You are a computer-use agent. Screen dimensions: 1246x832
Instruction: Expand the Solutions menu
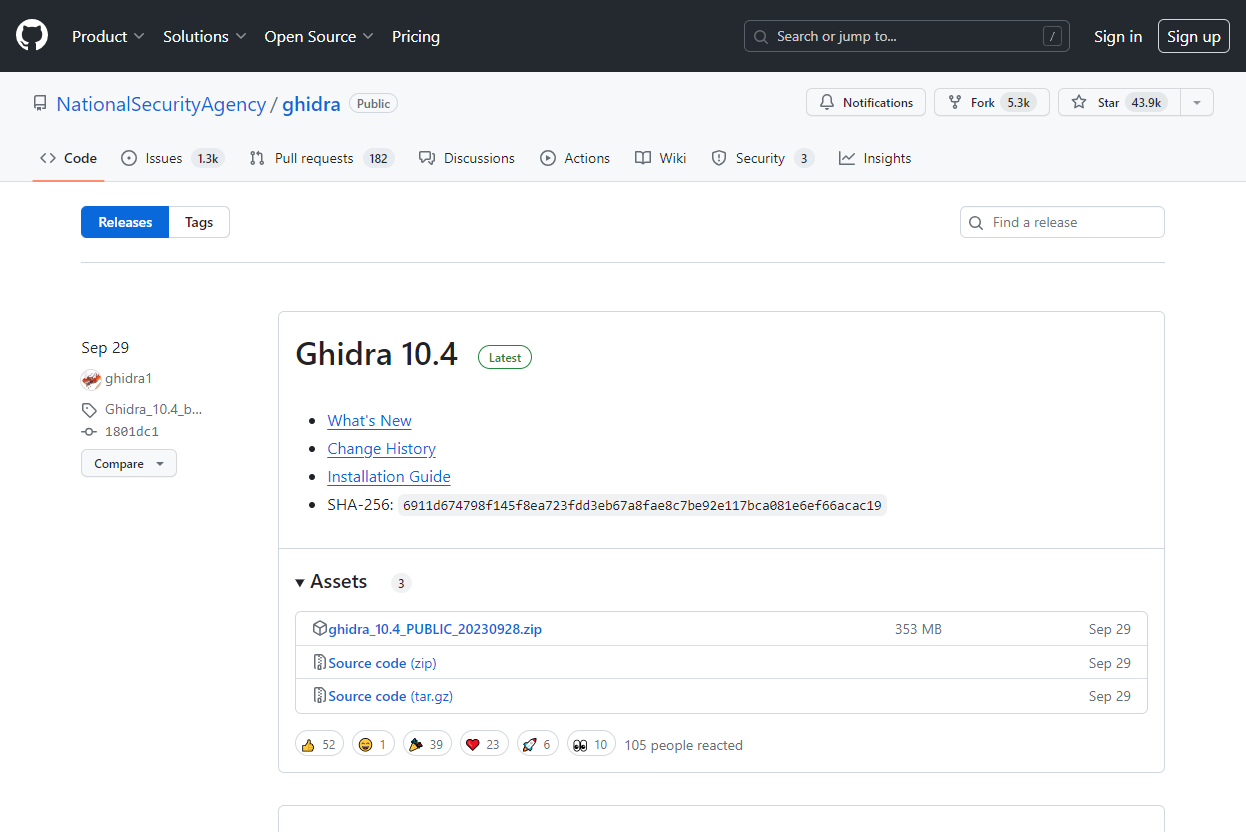tap(204, 37)
